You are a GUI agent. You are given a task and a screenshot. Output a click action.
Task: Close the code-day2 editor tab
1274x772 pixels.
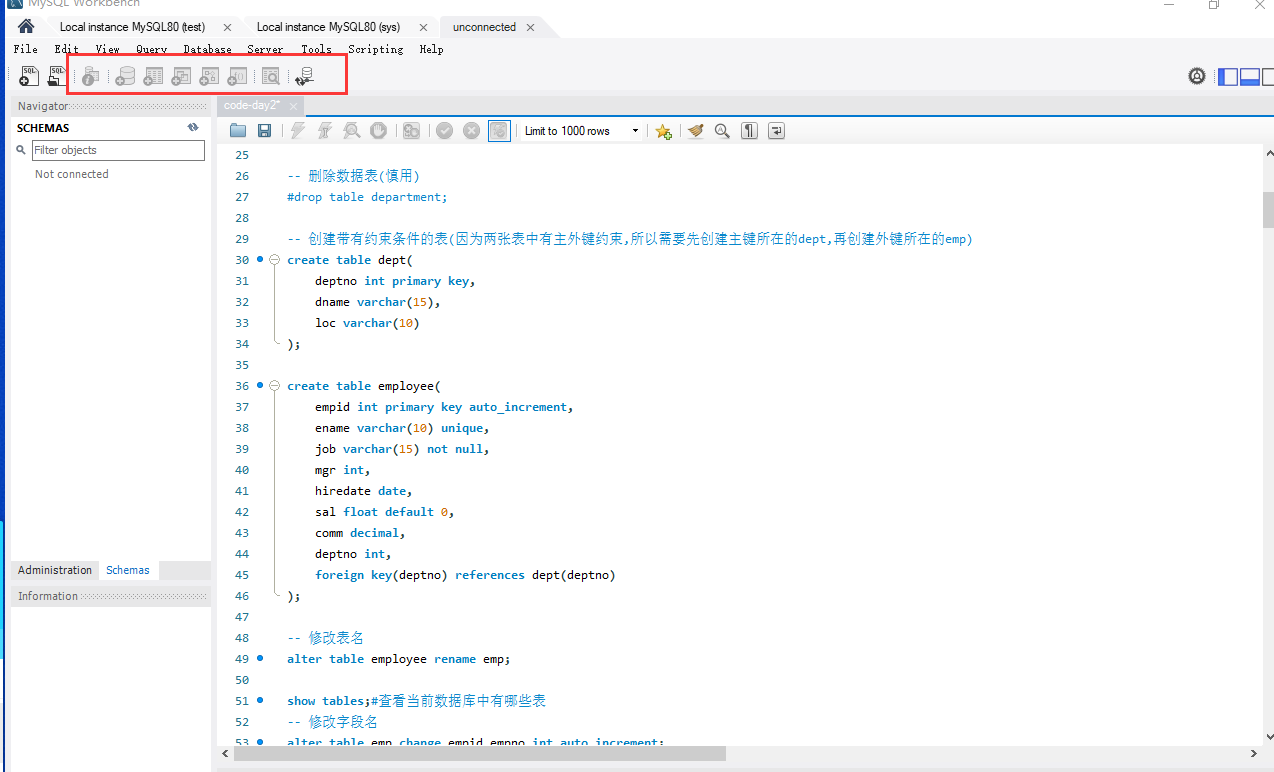coord(294,105)
